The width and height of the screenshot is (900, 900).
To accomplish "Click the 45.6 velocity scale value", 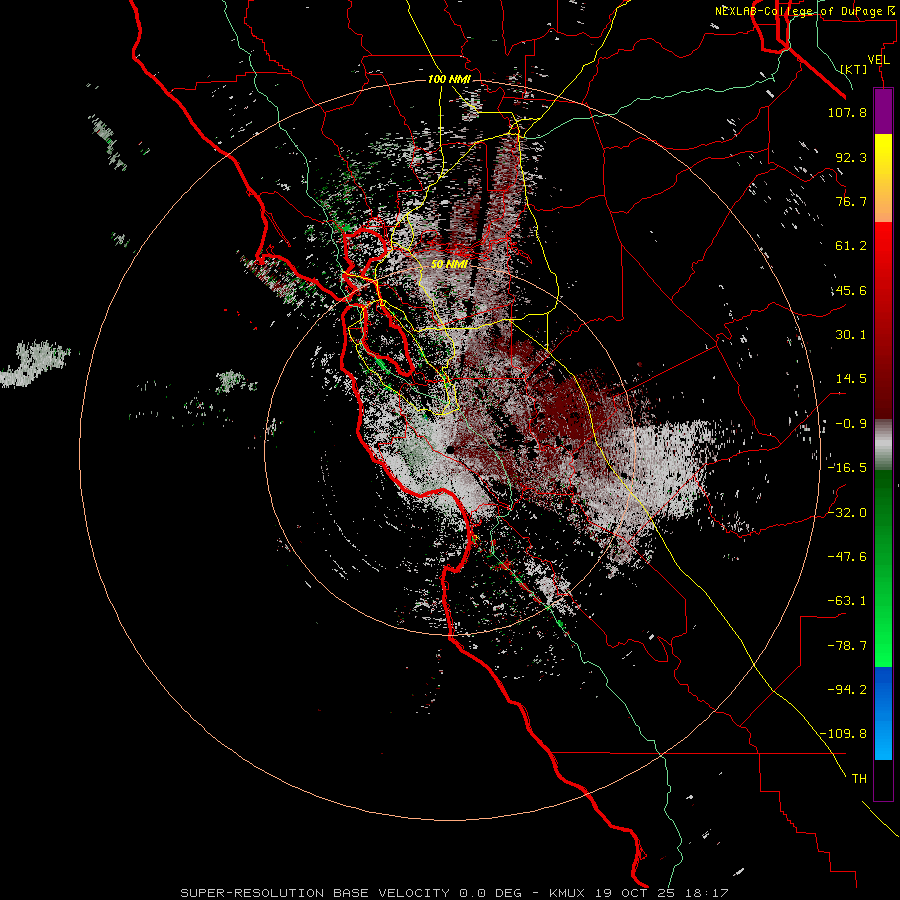I will 851,290.
